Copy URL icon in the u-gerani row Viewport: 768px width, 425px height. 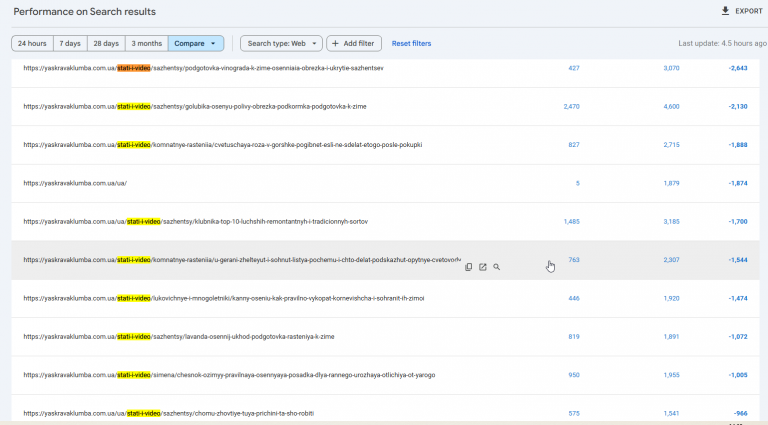tap(468, 267)
